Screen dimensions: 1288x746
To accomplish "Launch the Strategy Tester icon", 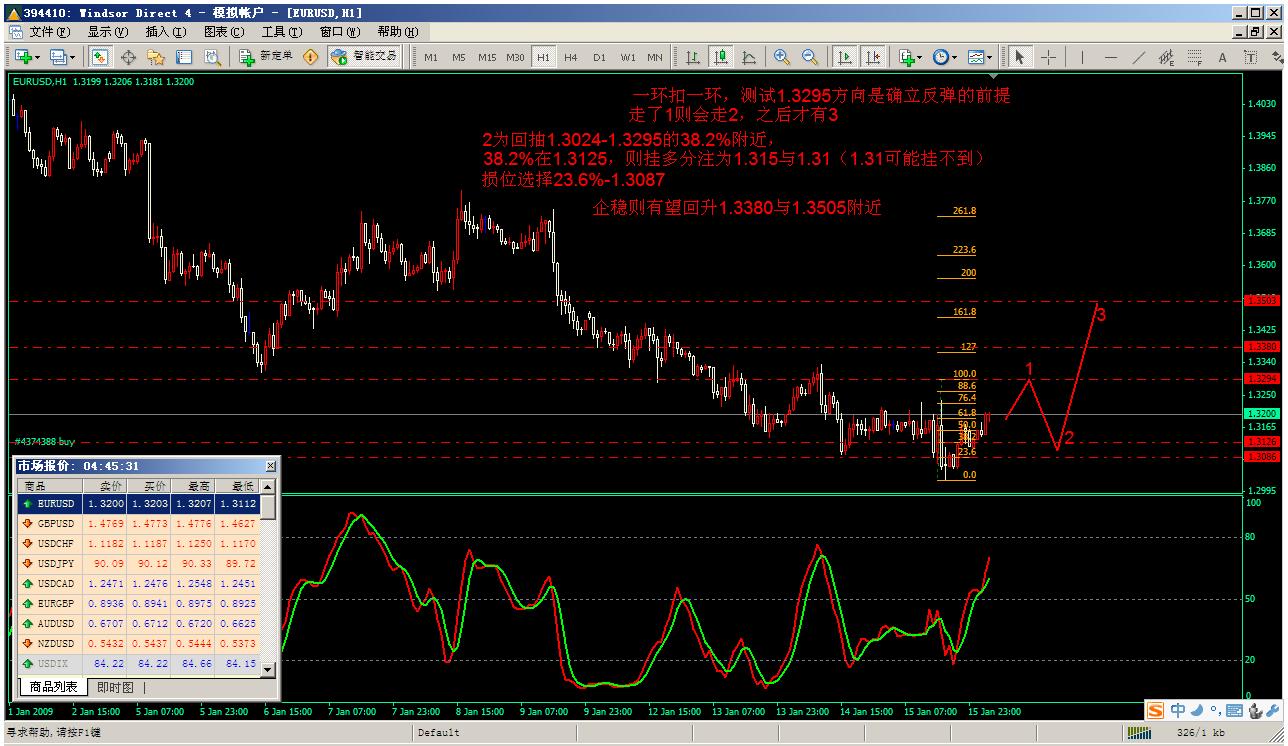I will click(213, 57).
